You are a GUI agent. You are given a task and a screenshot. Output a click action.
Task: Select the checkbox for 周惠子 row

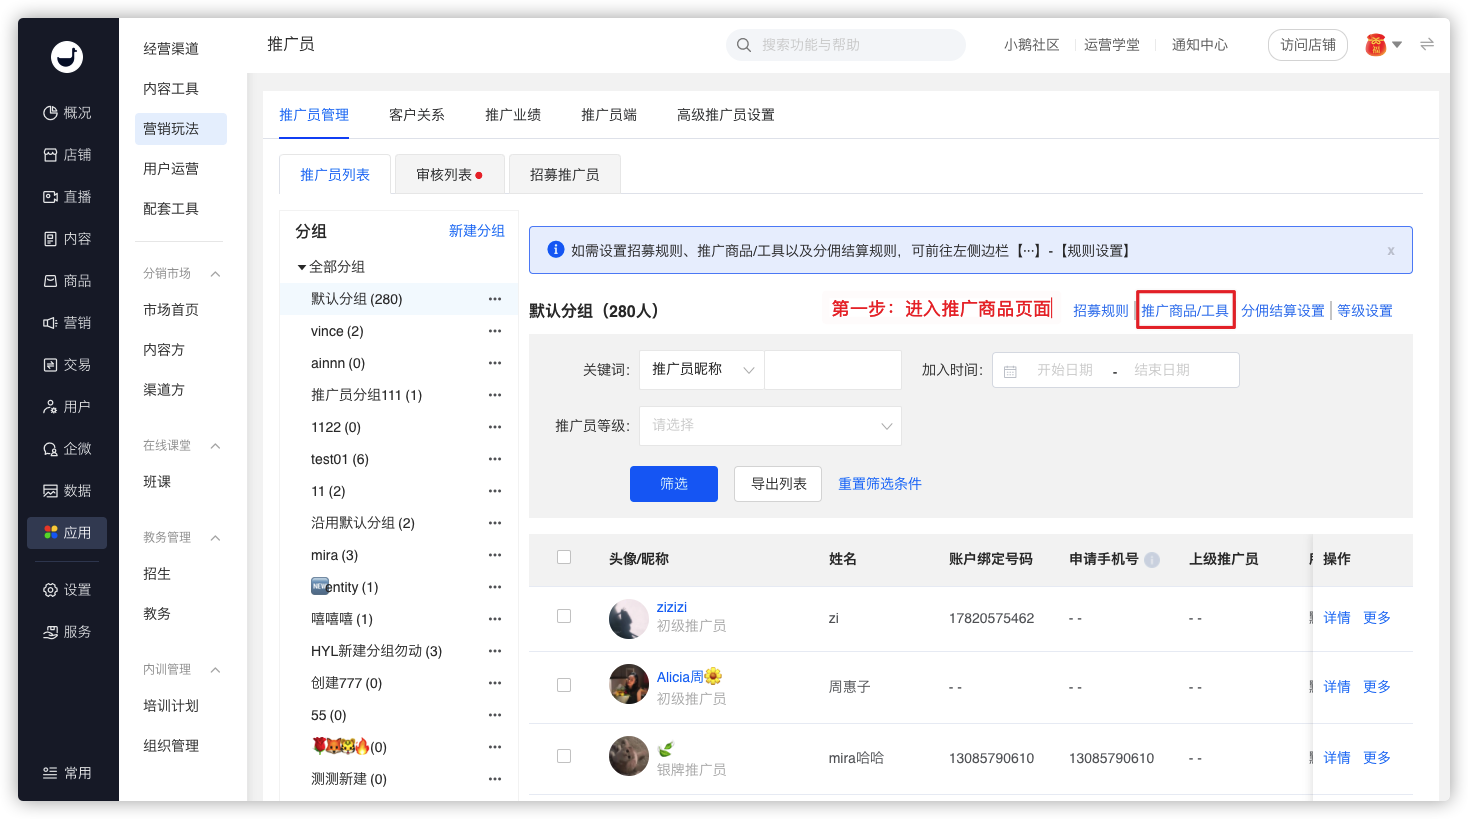564,686
